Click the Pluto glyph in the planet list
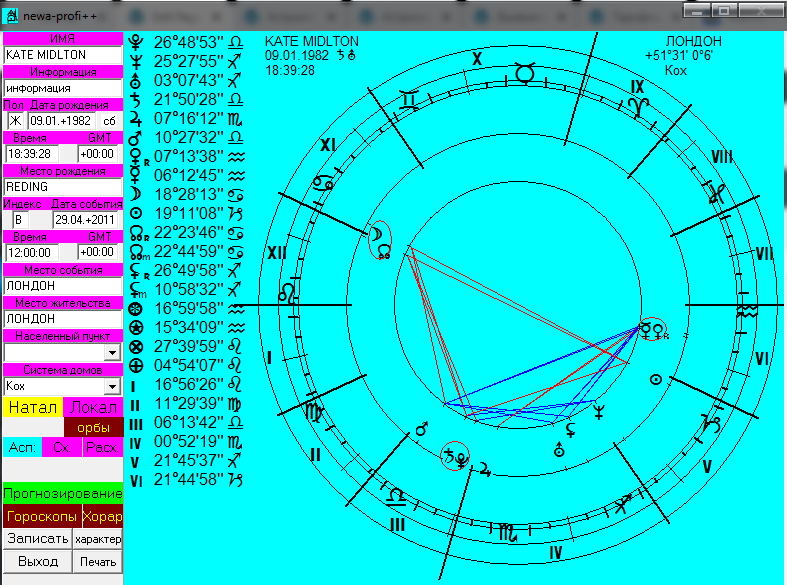787x585 pixels. [137, 43]
